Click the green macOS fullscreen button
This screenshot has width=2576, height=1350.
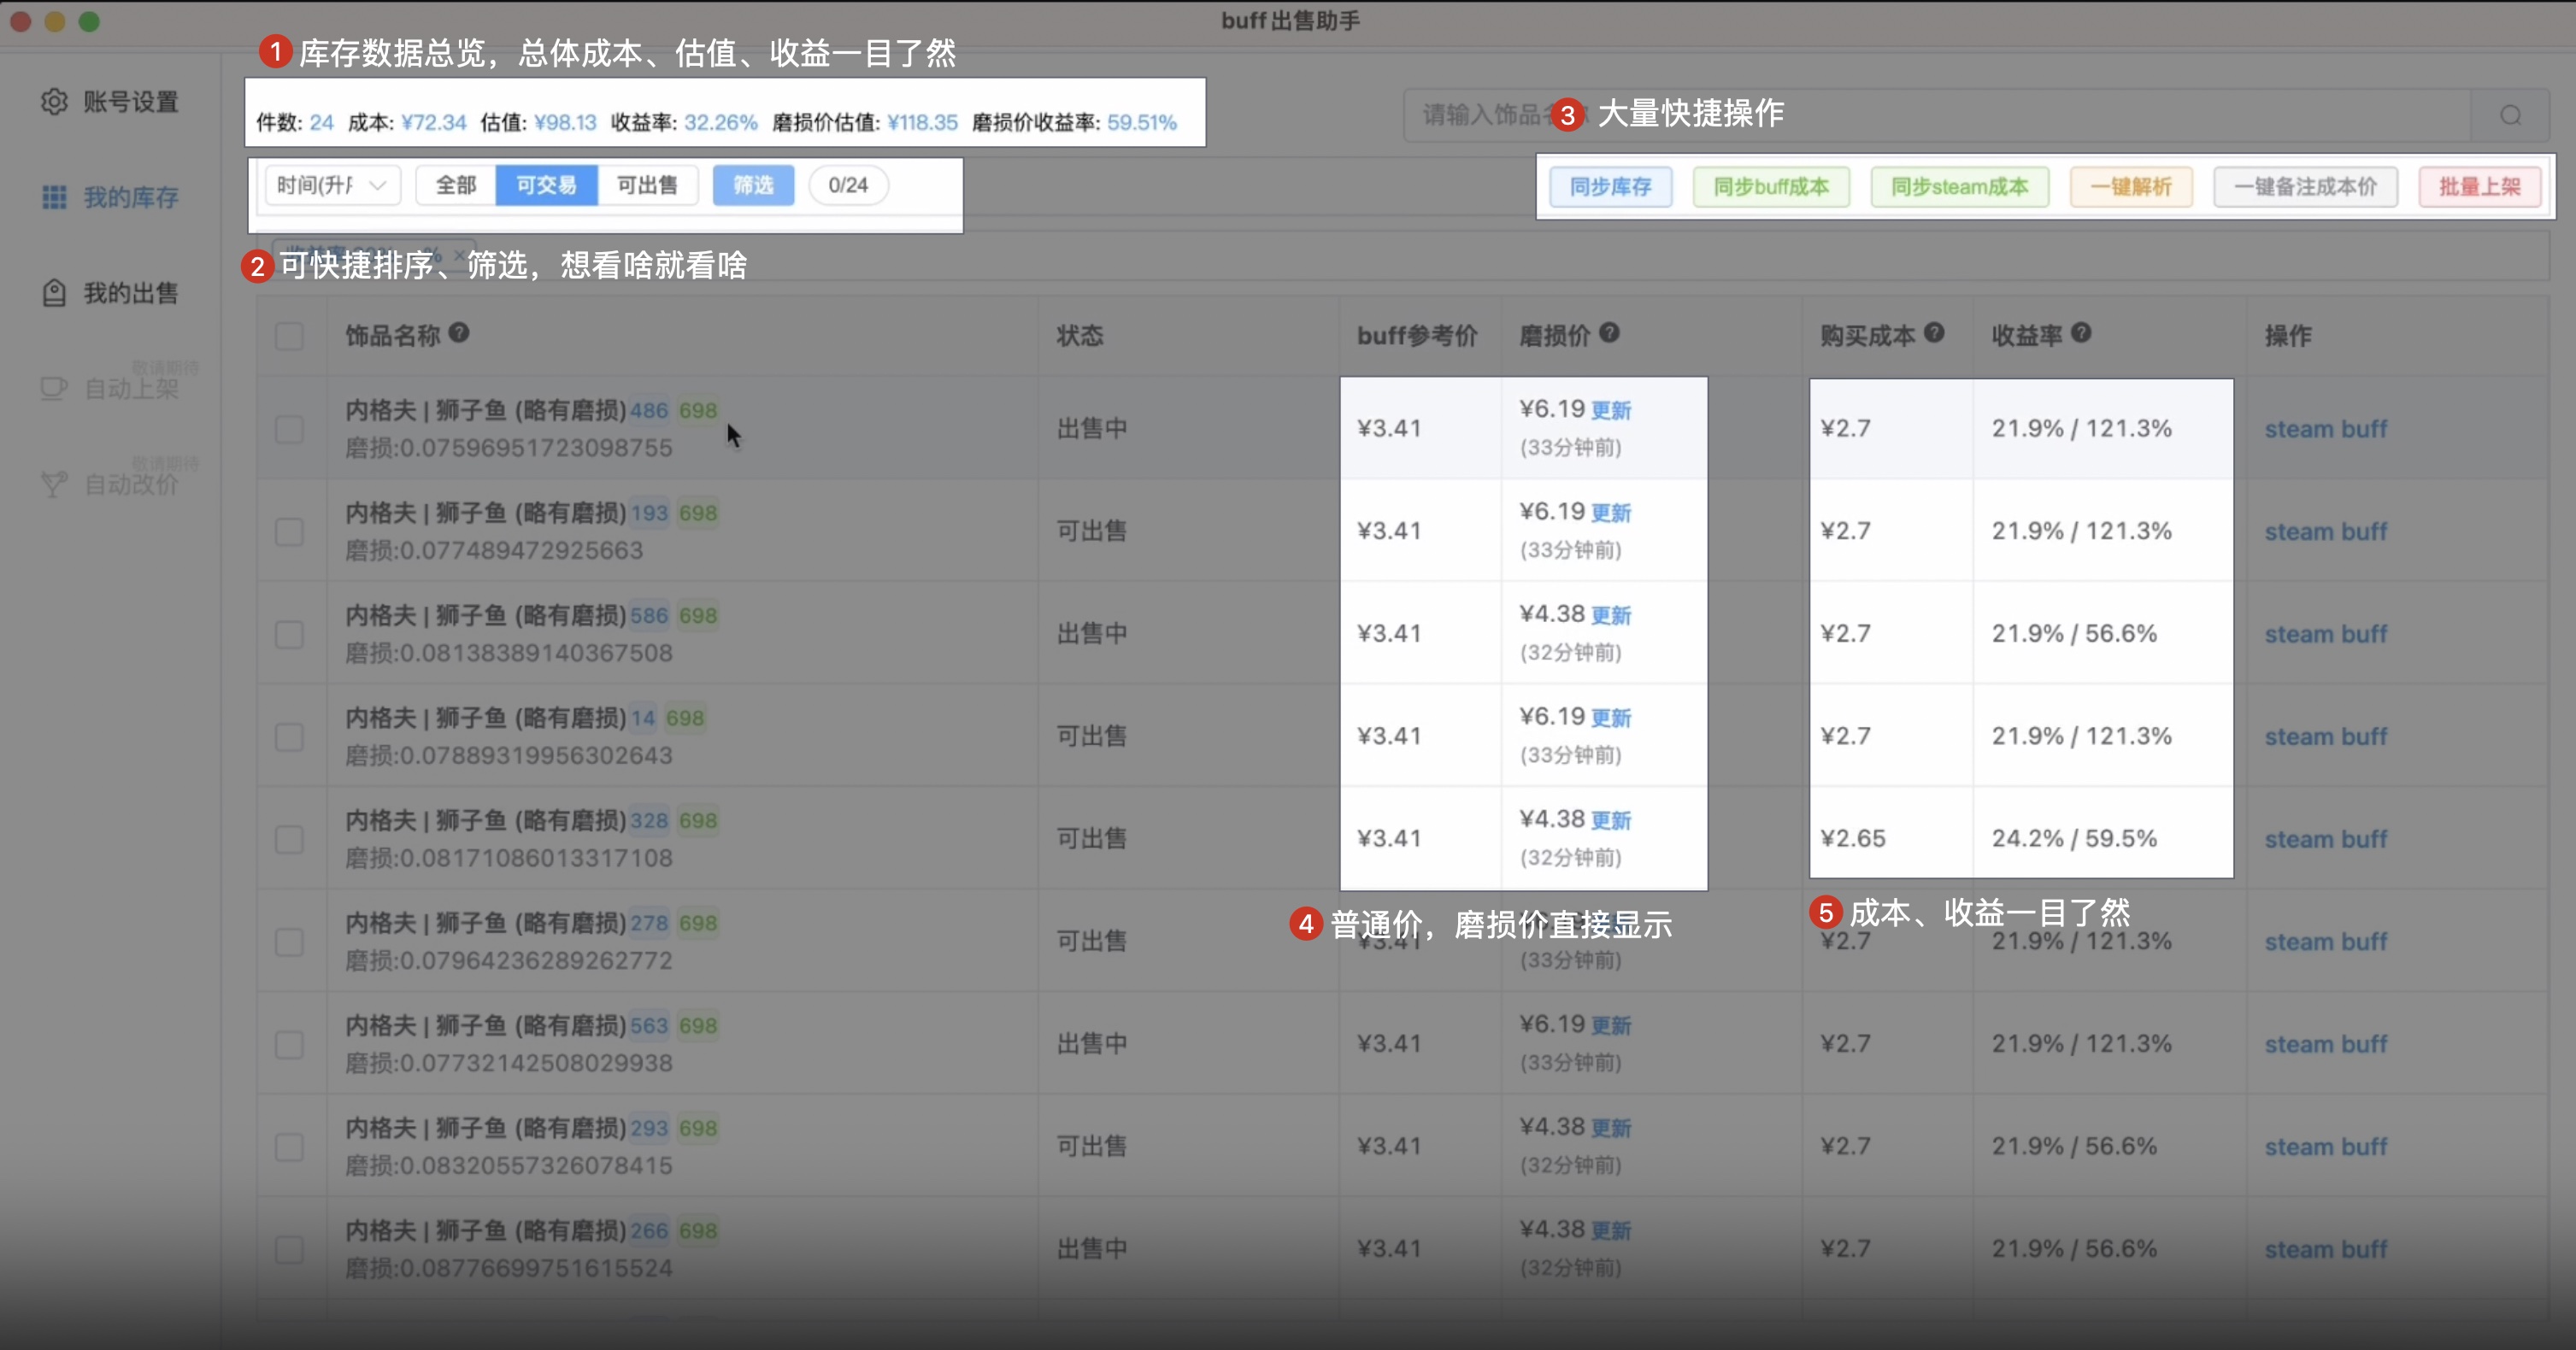pos(89,21)
